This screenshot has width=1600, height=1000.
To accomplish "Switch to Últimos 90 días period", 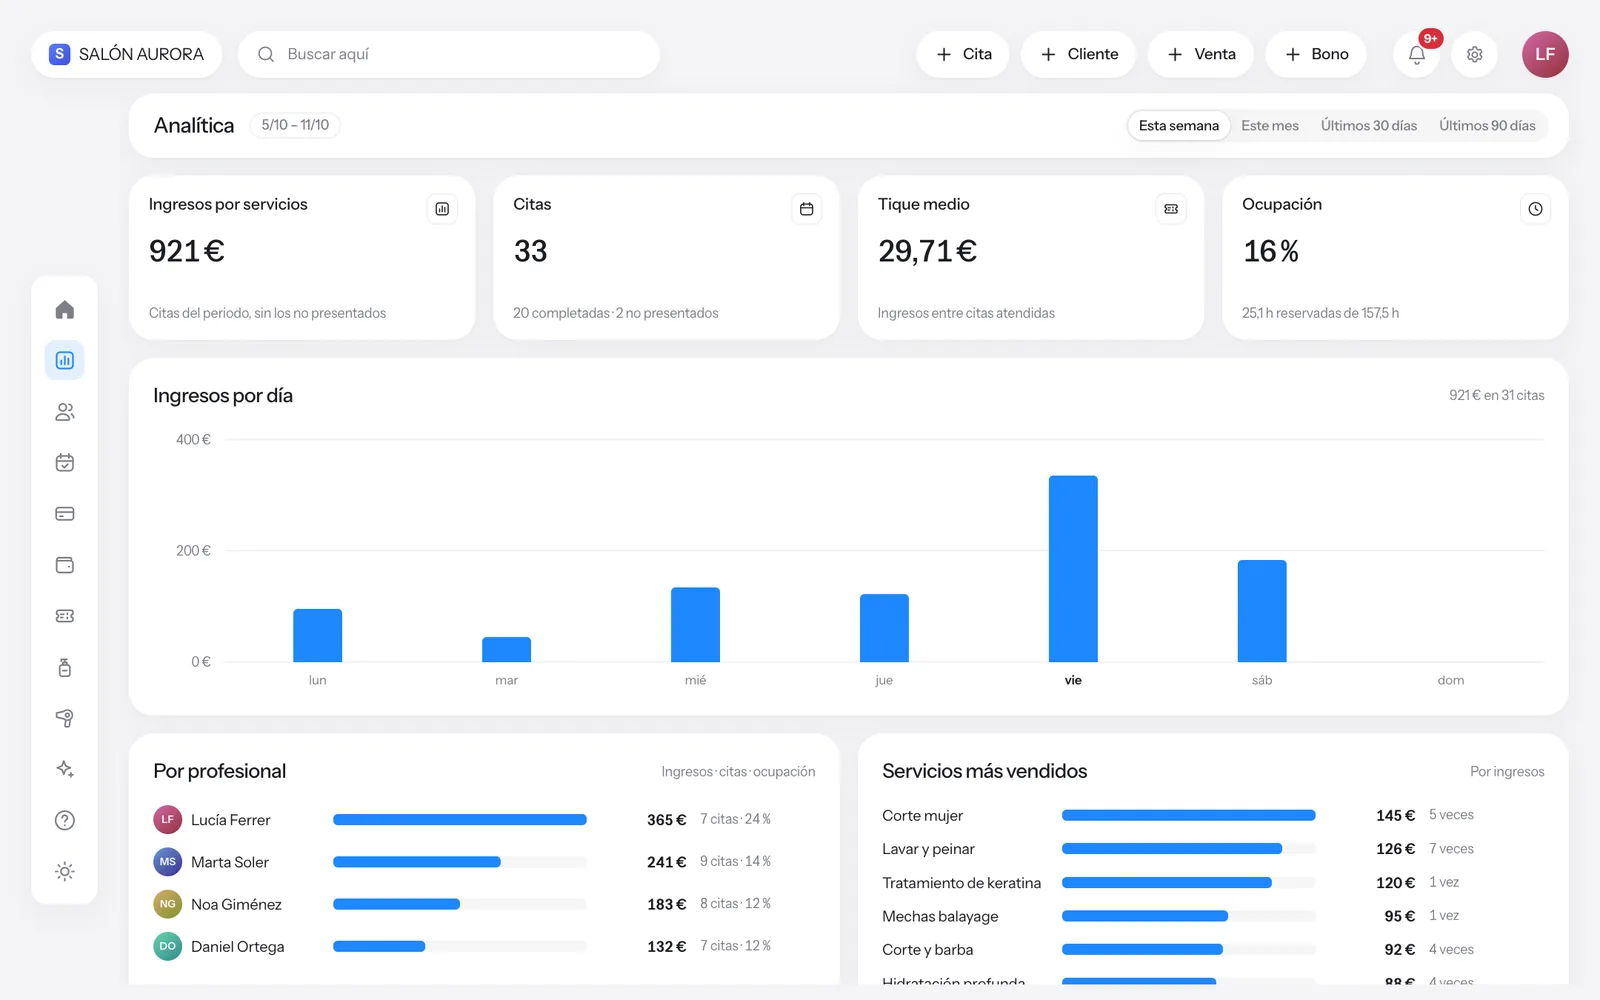I will 1487,126.
